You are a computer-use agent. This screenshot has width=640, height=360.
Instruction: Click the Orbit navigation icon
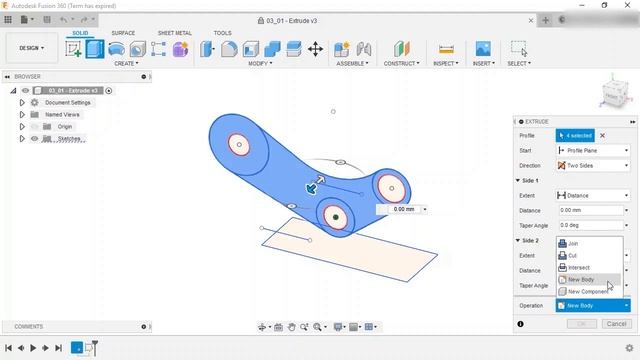tap(263, 327)
